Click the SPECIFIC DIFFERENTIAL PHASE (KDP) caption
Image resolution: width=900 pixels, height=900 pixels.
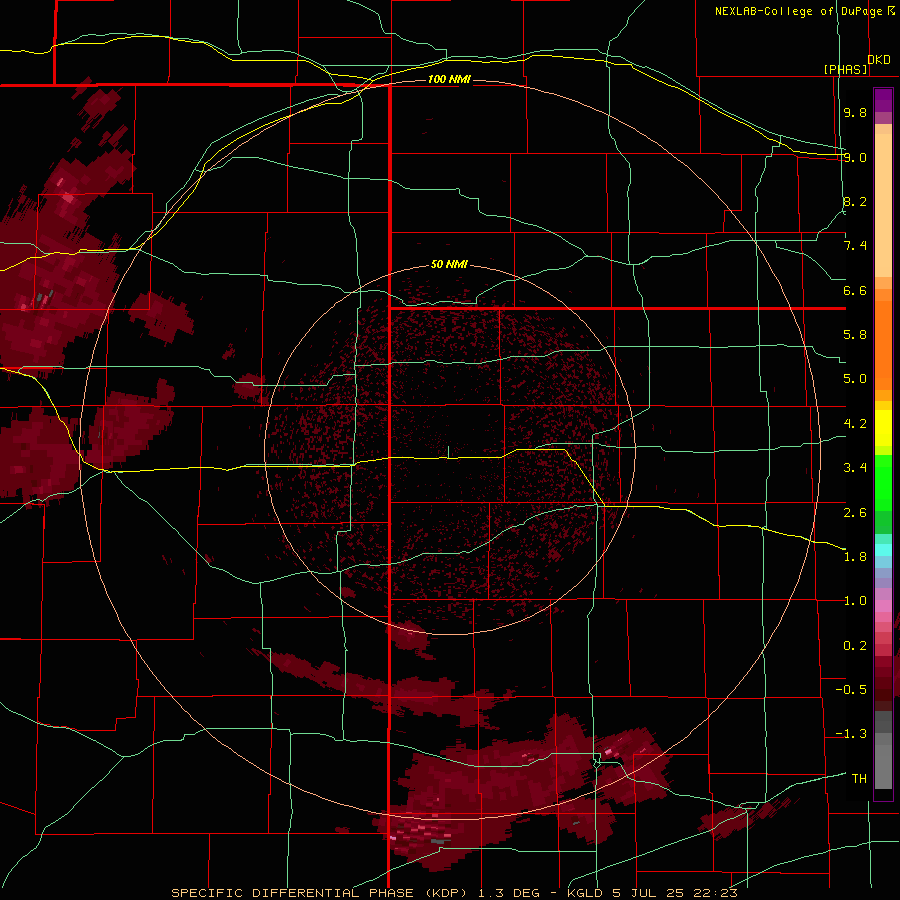321,893
